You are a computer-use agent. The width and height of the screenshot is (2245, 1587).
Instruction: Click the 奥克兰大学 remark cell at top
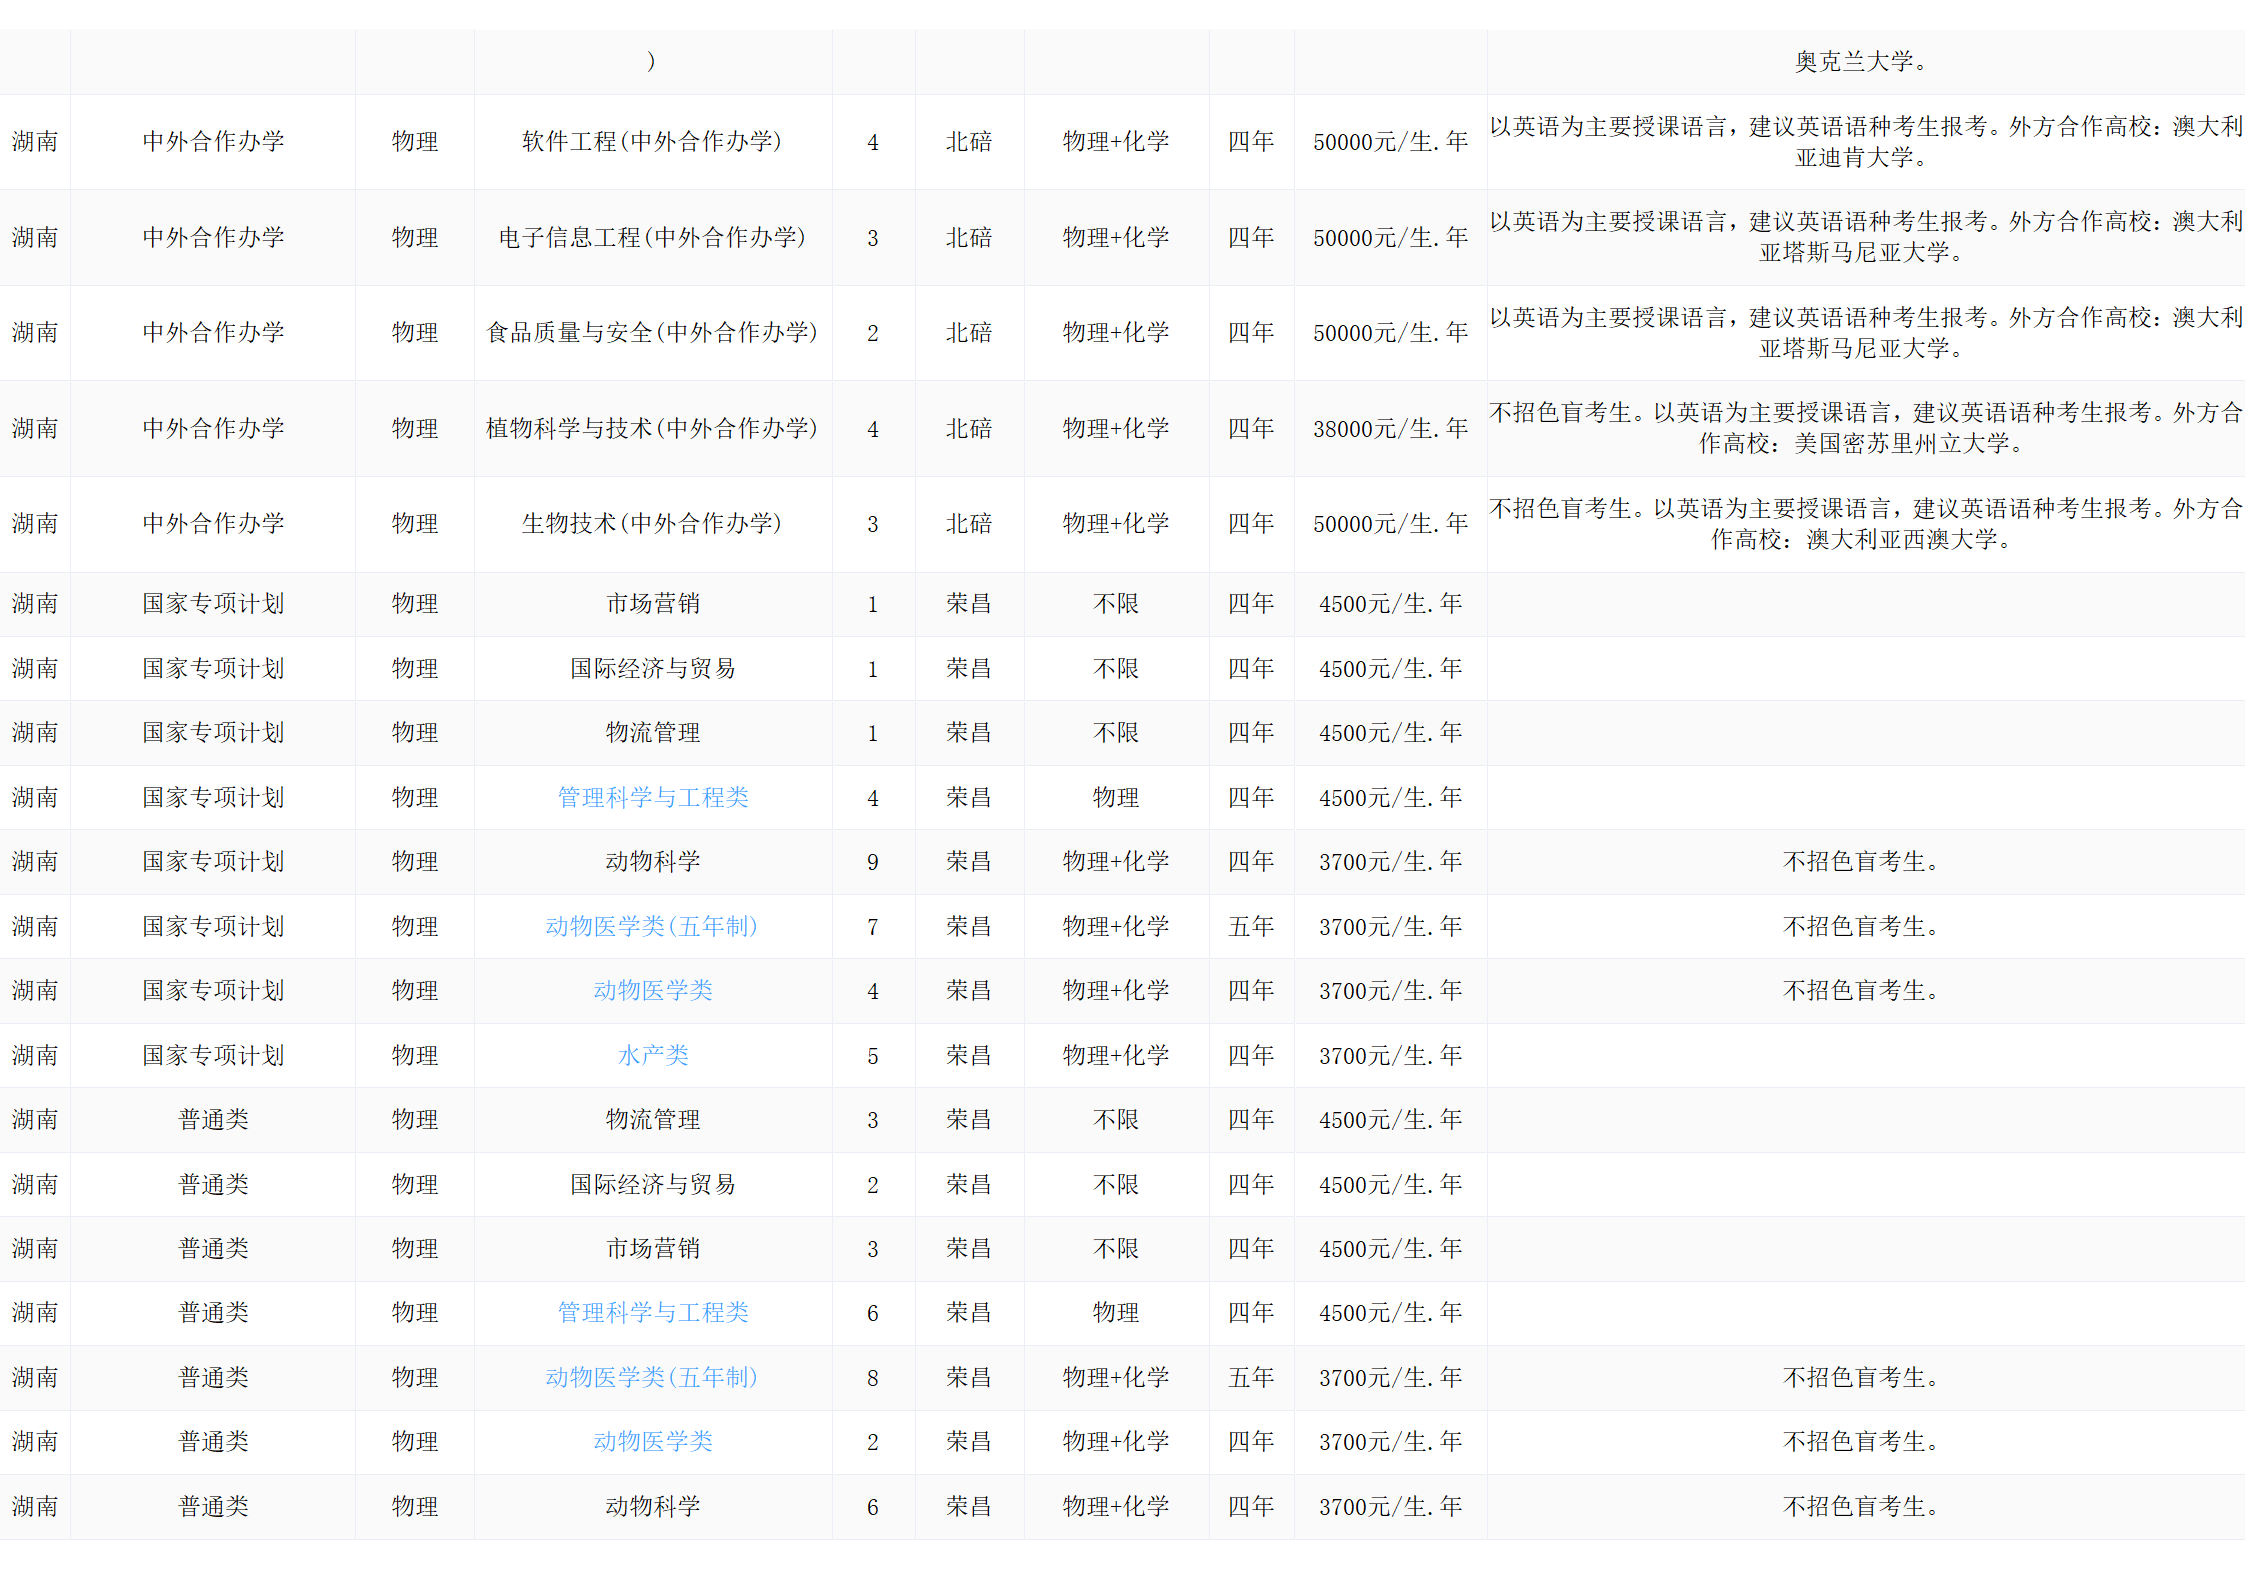[x=1864, y=61]
